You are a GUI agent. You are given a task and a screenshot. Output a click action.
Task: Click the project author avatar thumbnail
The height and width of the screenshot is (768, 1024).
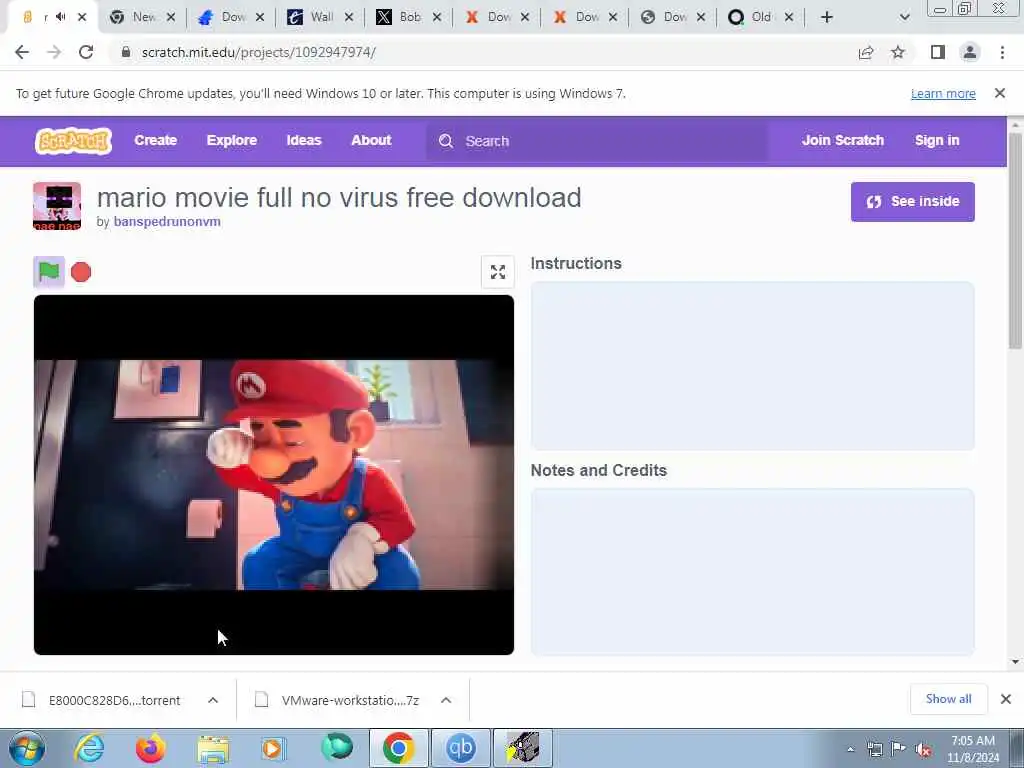(57, 206)
